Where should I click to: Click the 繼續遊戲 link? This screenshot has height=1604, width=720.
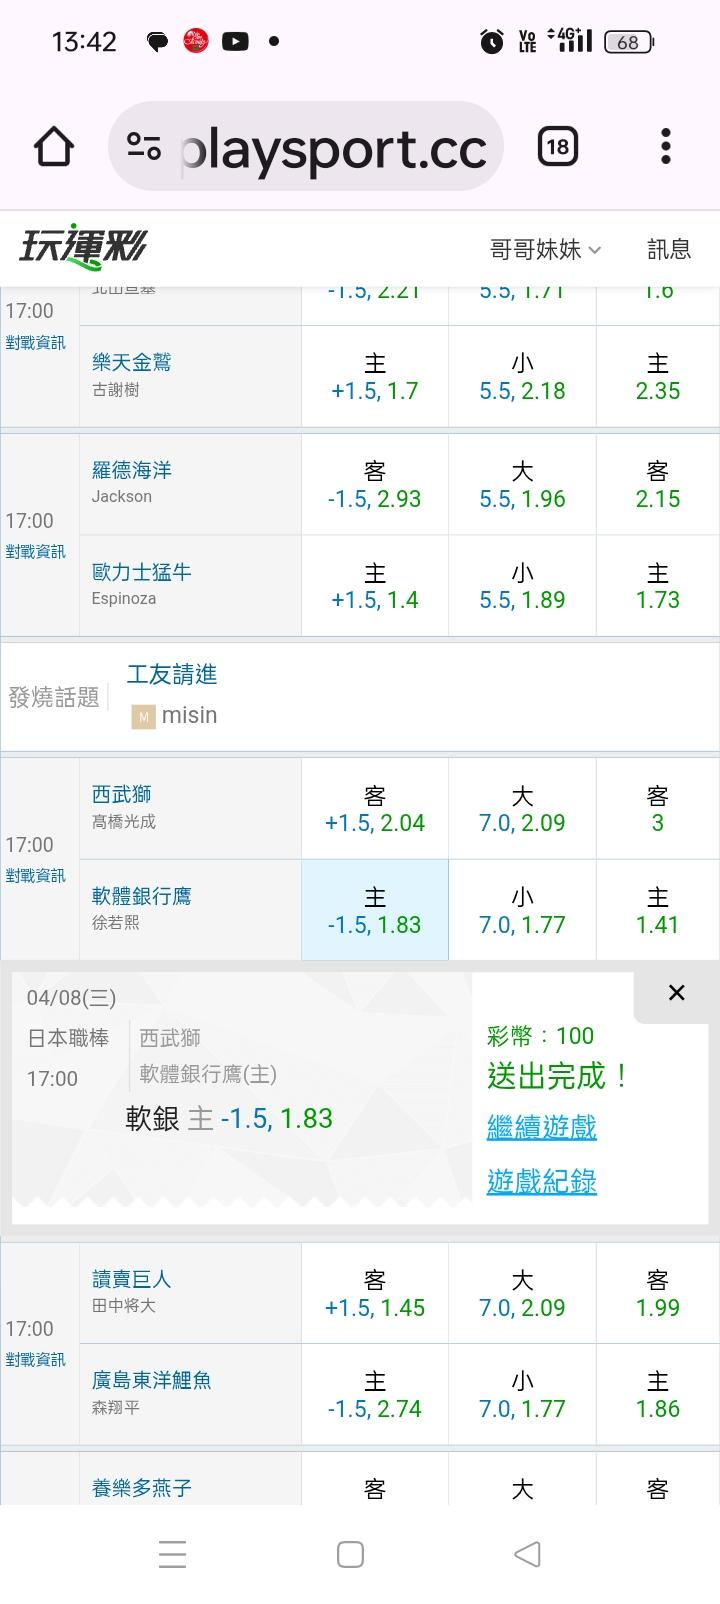coord(541,1127)
